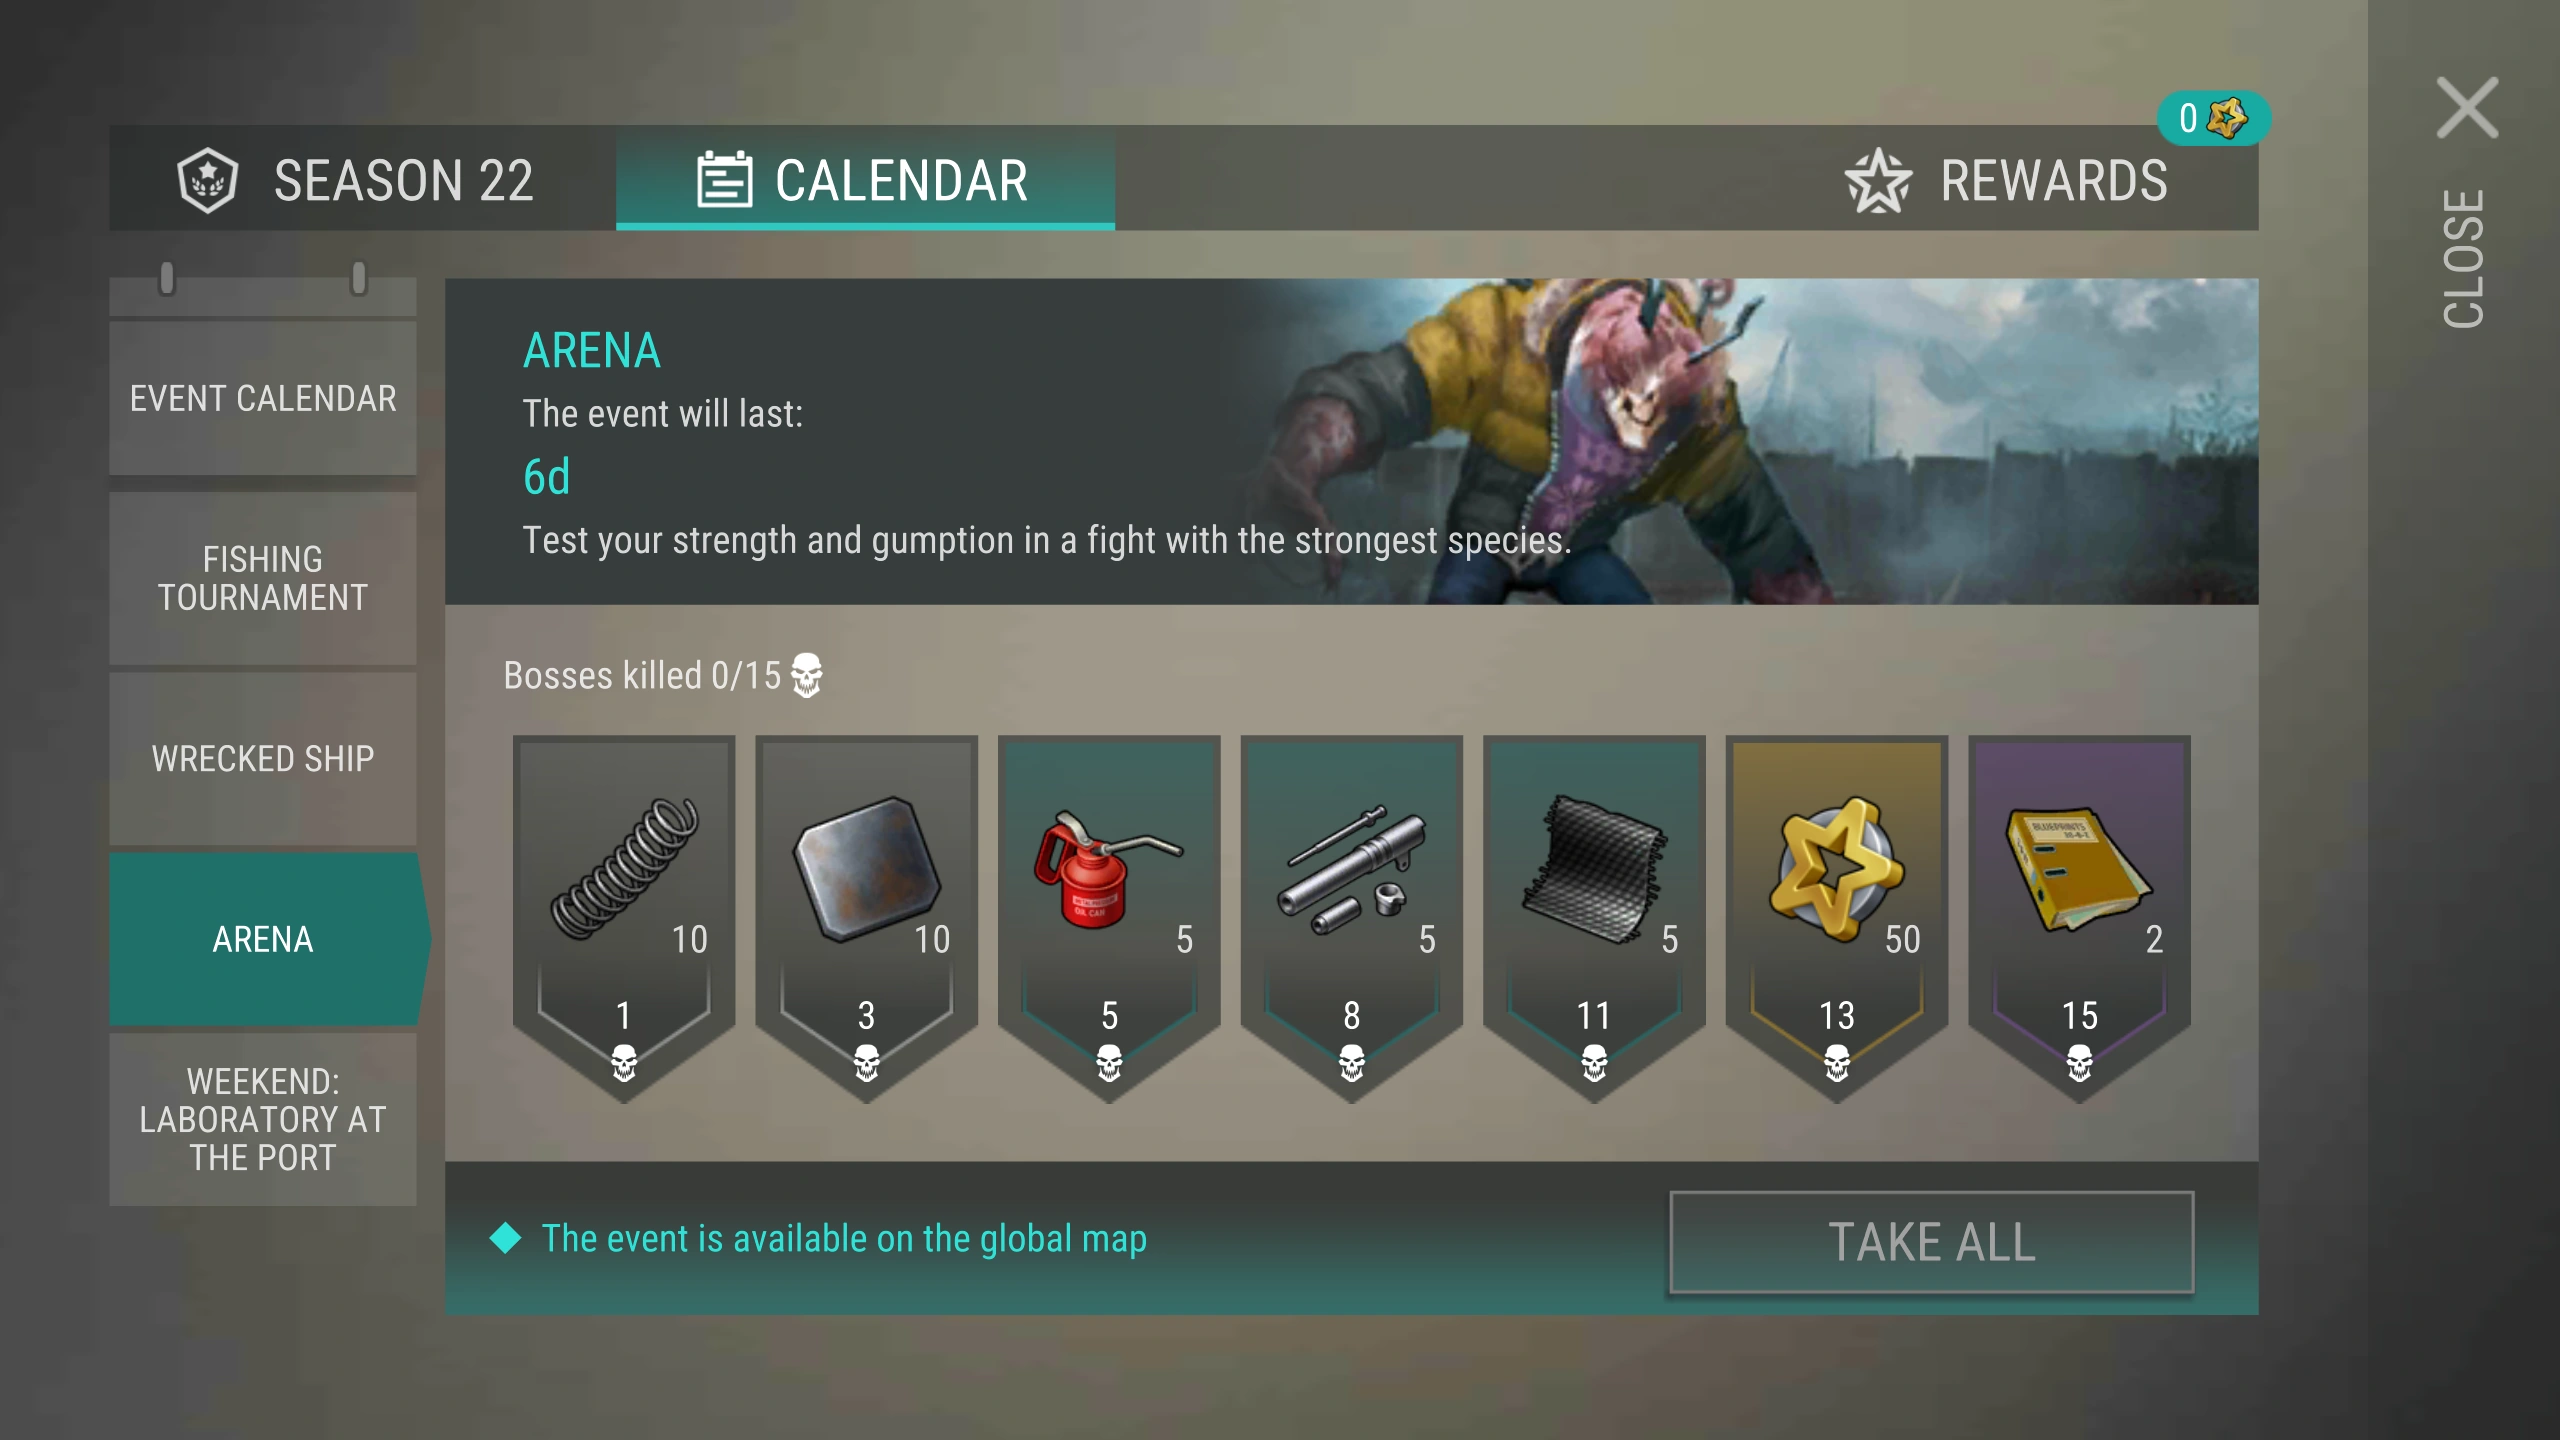Tap the yellow blueprints folder reward

click(2078, 868)
